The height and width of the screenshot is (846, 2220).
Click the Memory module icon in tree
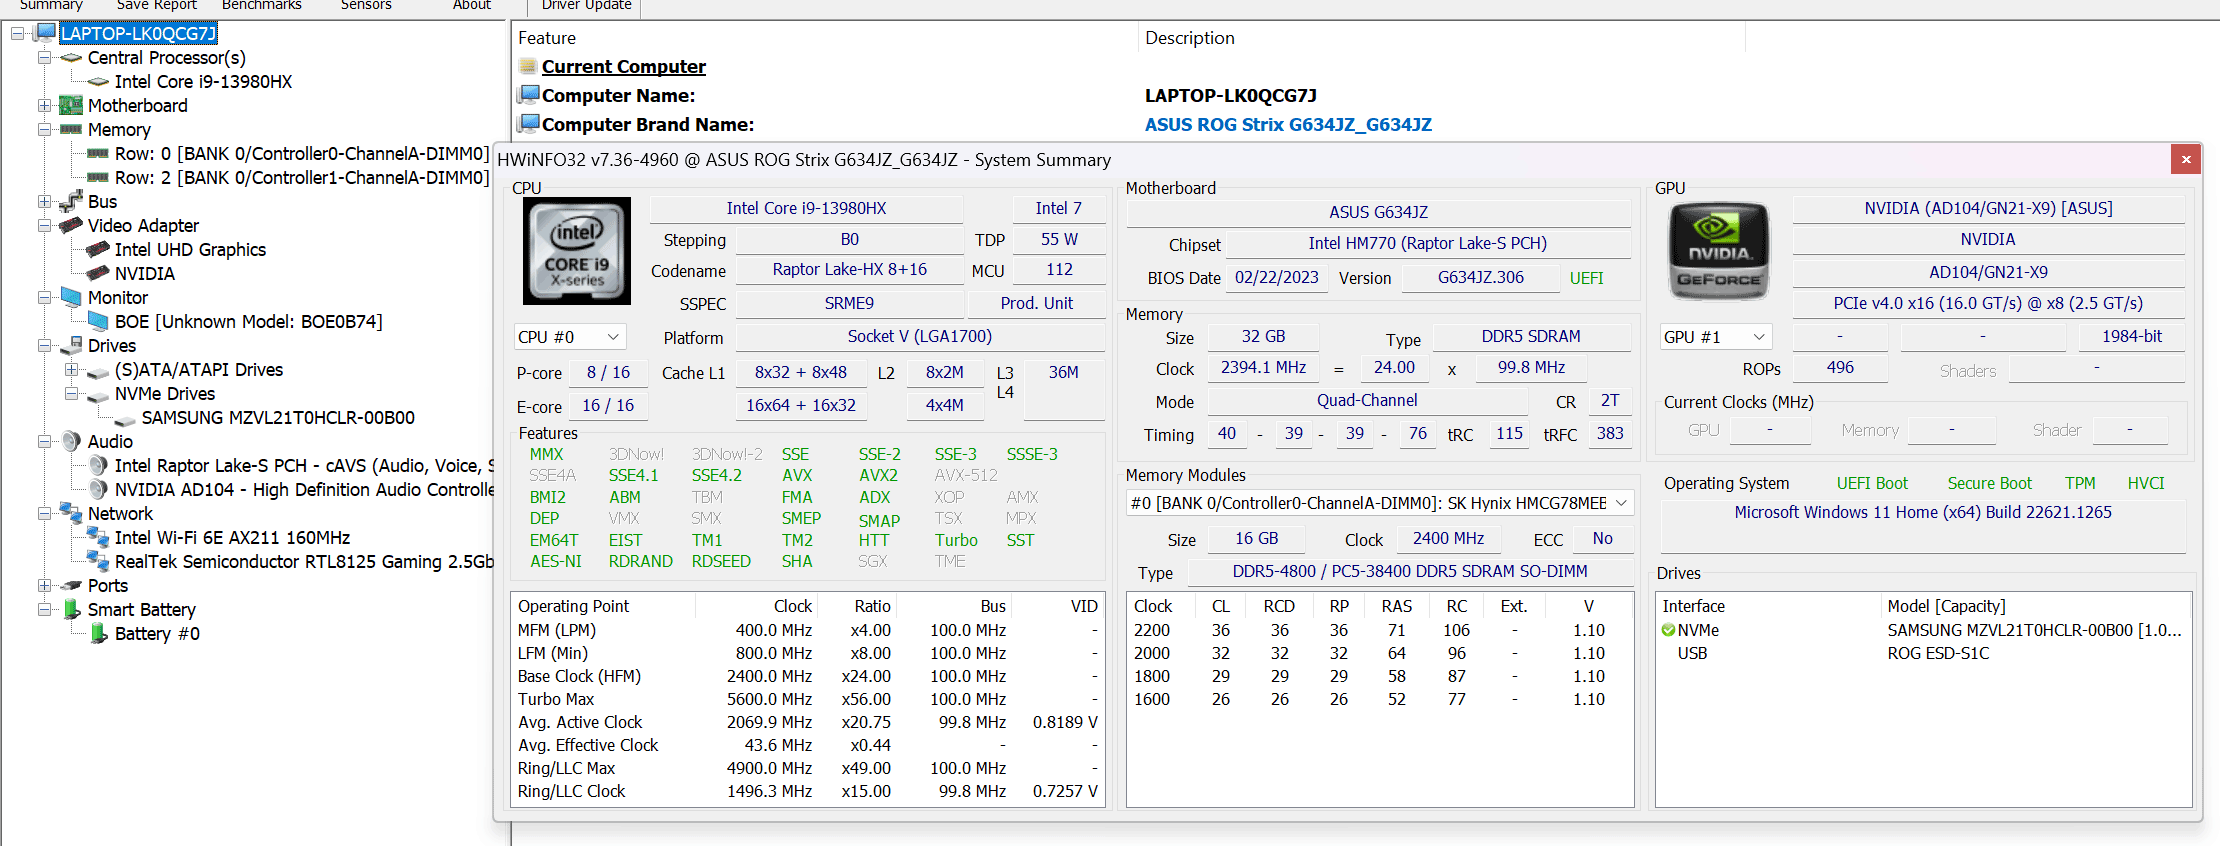(x=71, y=129)
